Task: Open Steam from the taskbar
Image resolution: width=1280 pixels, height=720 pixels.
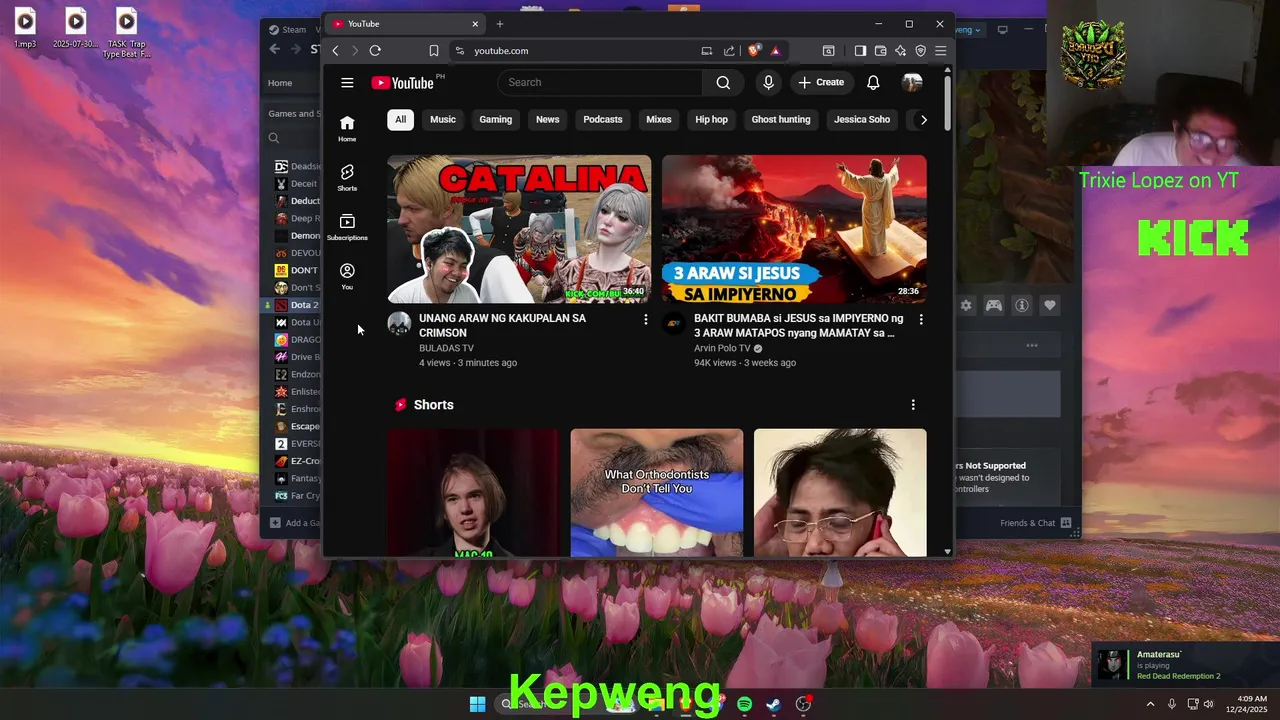Action: (x=773, y=704)
